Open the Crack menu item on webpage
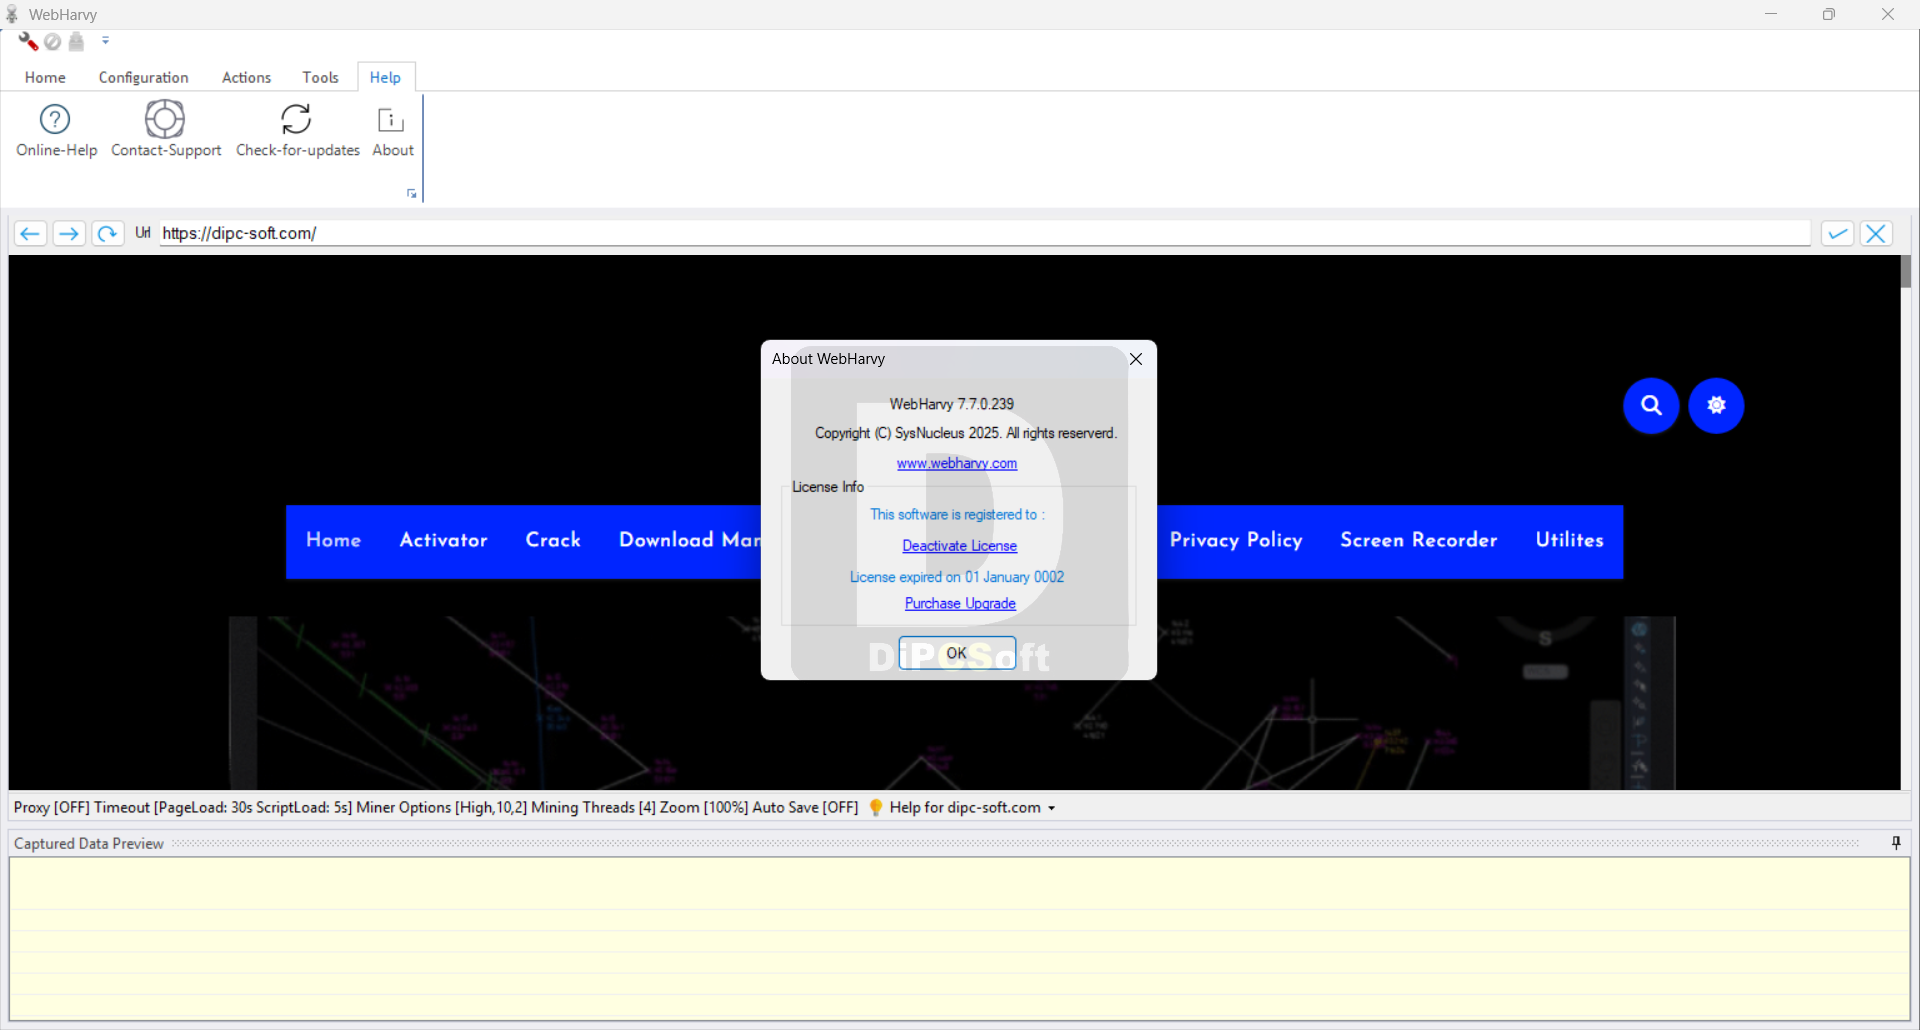This screenshot has width=1920, height=1030. (x=553, y=540)
